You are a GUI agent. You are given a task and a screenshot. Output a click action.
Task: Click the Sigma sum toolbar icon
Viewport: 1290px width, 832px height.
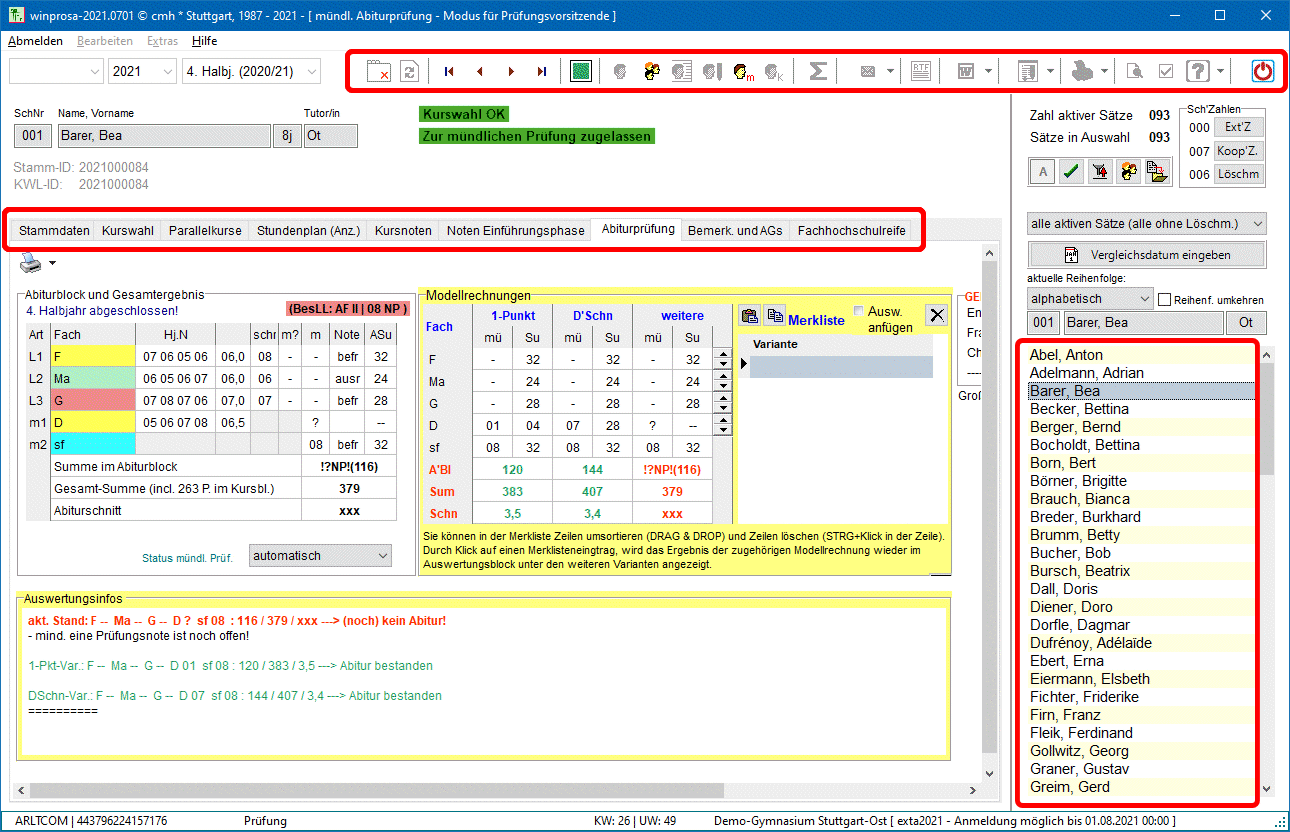(x=817, y=71)
